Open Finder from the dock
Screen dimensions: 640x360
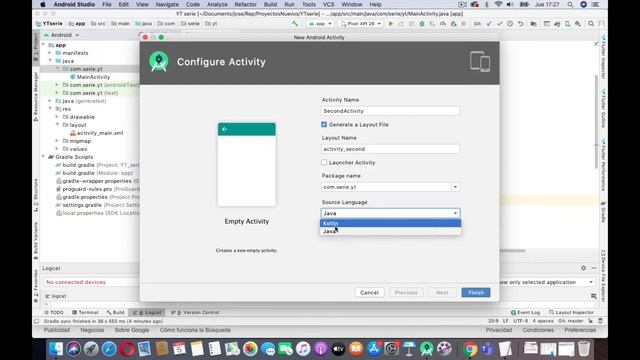point(56,349)
